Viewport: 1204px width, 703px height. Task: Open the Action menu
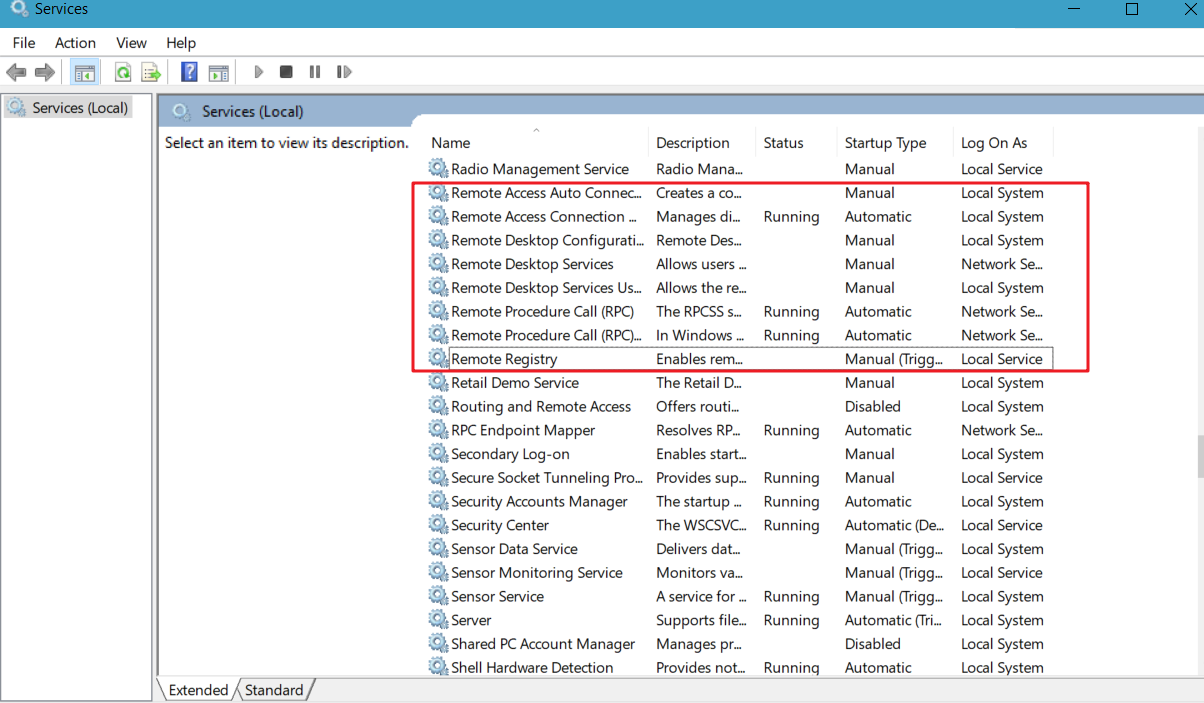click(x=76, y=43)
